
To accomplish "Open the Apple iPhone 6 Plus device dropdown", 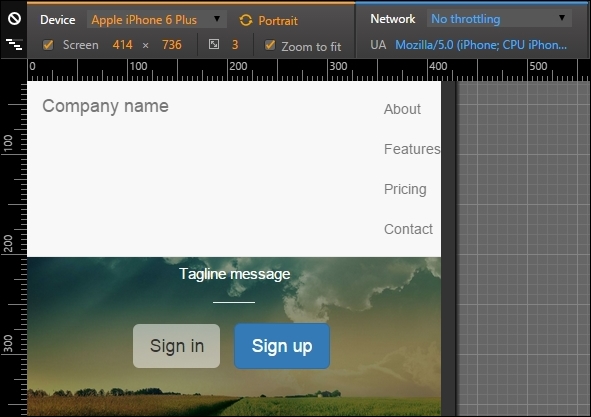I will (x=156, y=19).
